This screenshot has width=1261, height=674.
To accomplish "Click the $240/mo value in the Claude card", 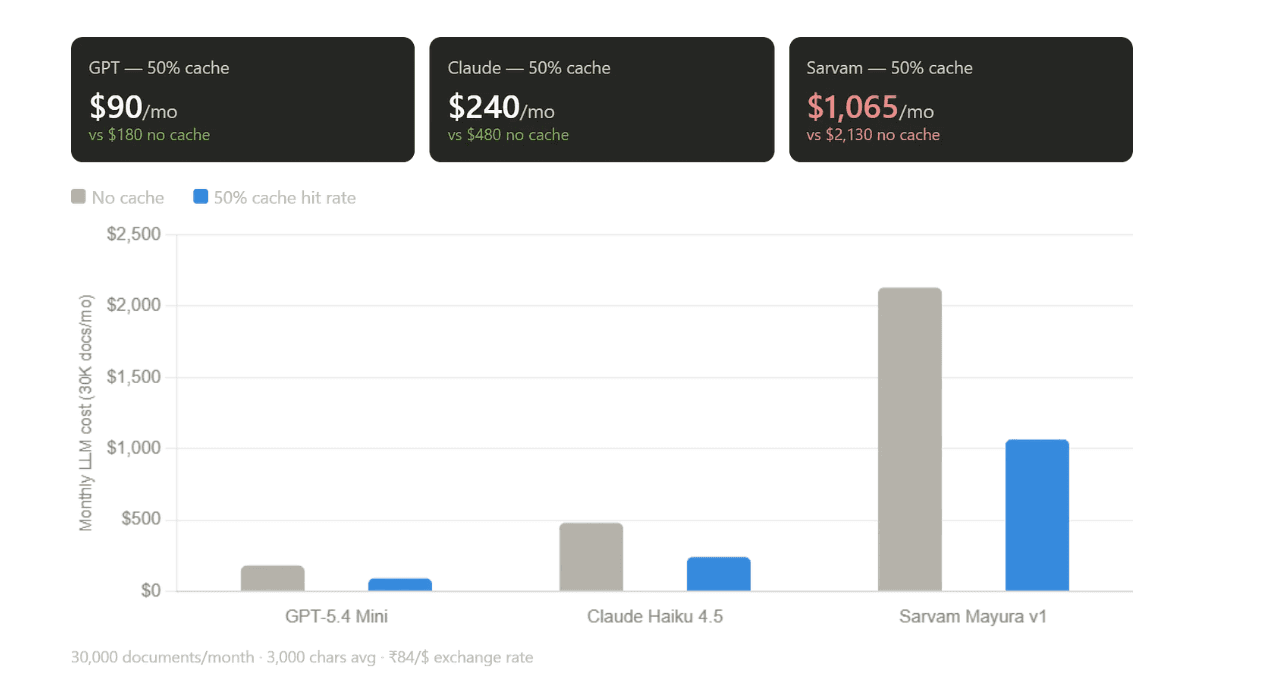I will [x=501, y=107].
